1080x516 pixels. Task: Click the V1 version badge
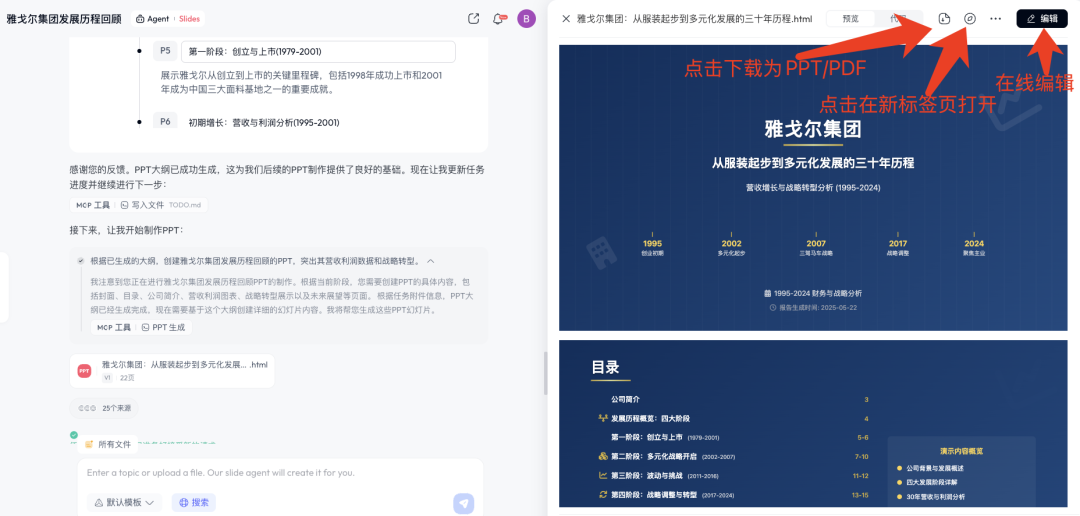pos(107,378)
